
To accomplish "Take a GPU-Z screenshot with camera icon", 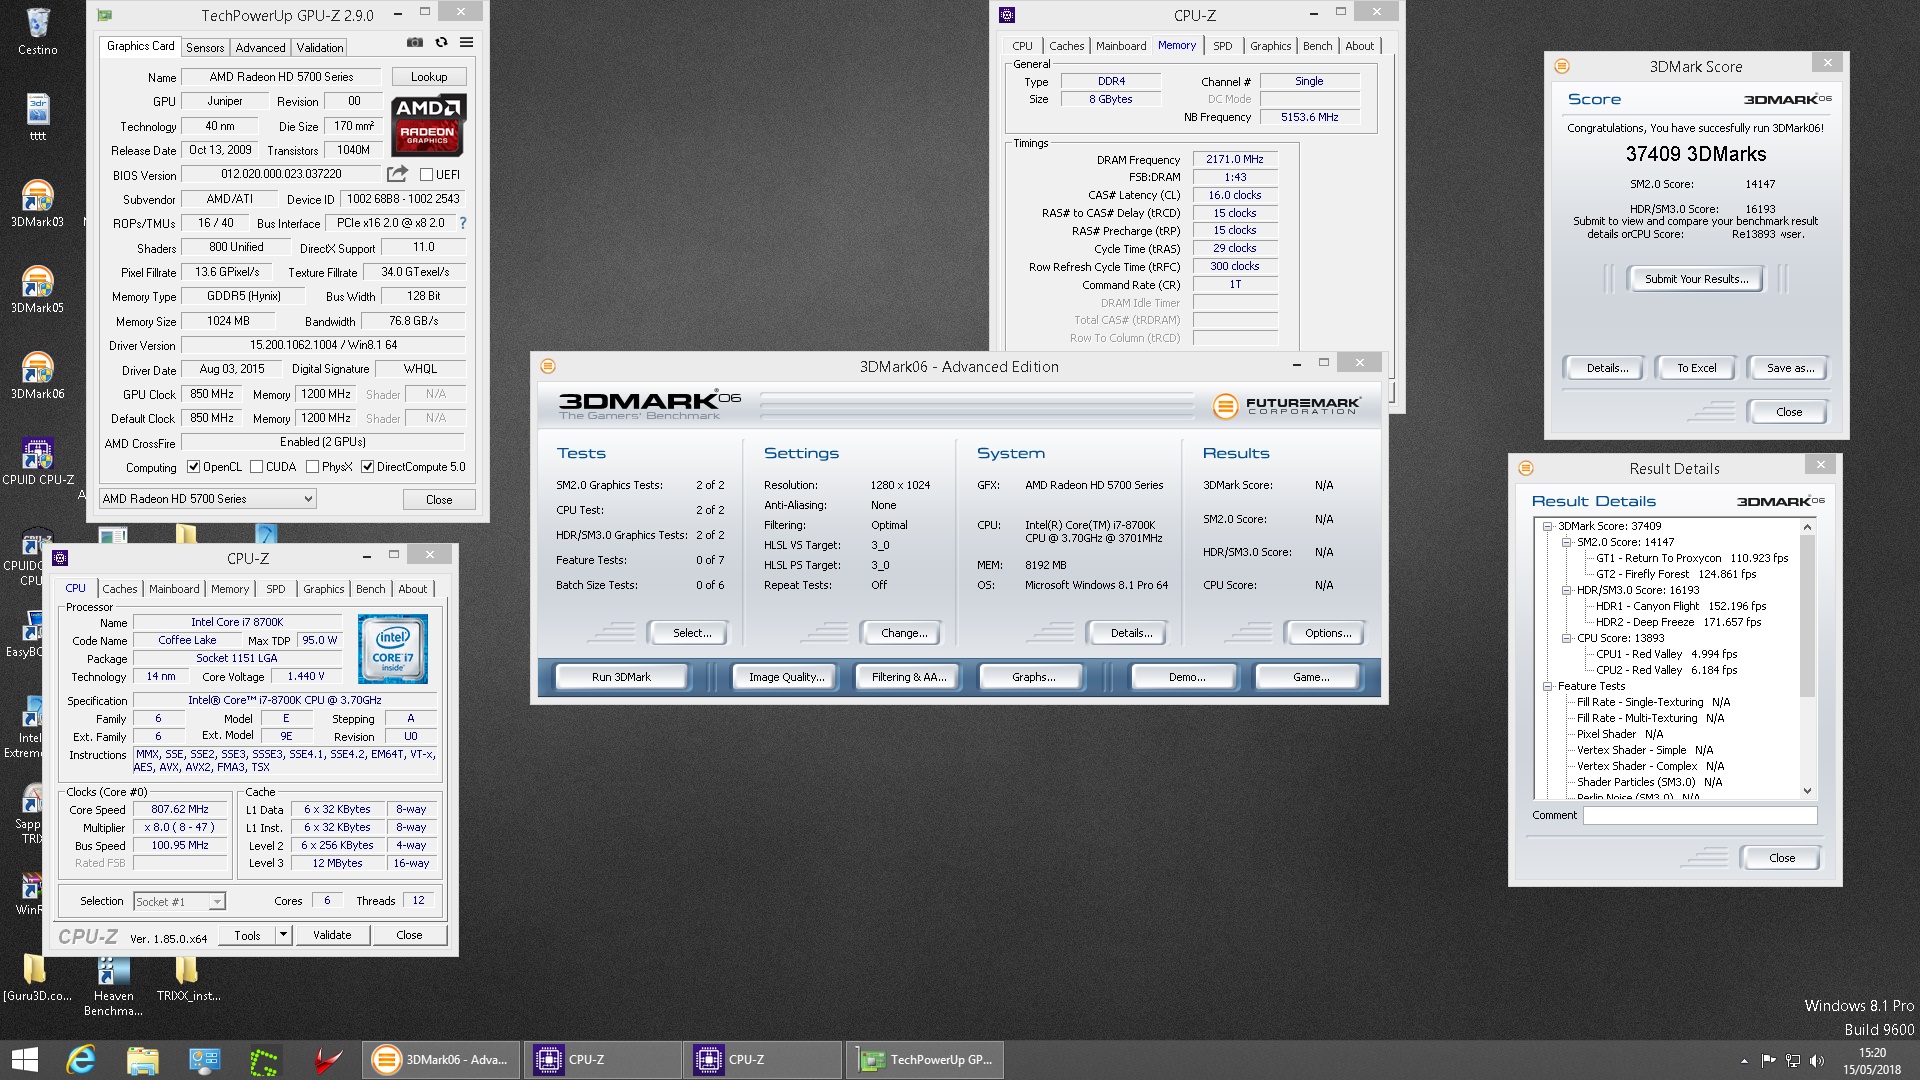I will click(414, 42).
